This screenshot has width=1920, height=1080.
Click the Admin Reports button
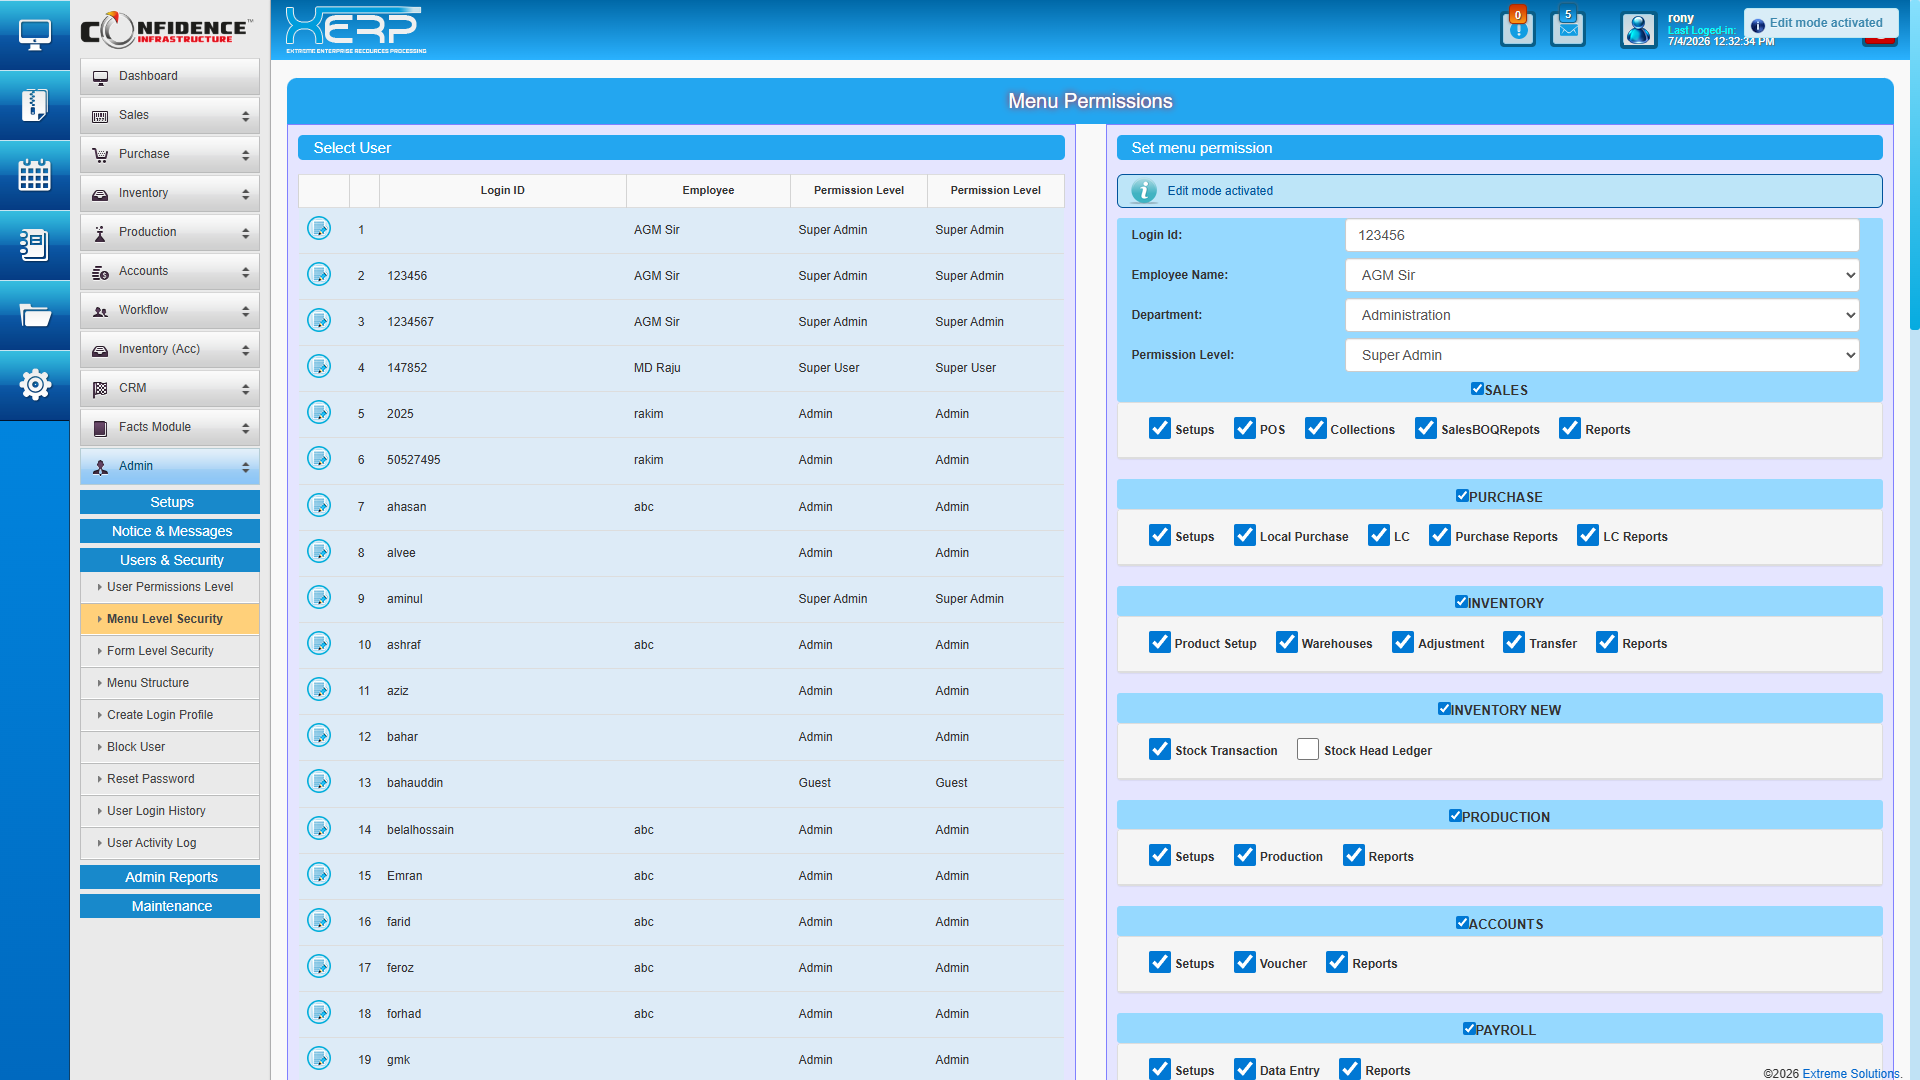pyautogui.click(x=169, y=877)
